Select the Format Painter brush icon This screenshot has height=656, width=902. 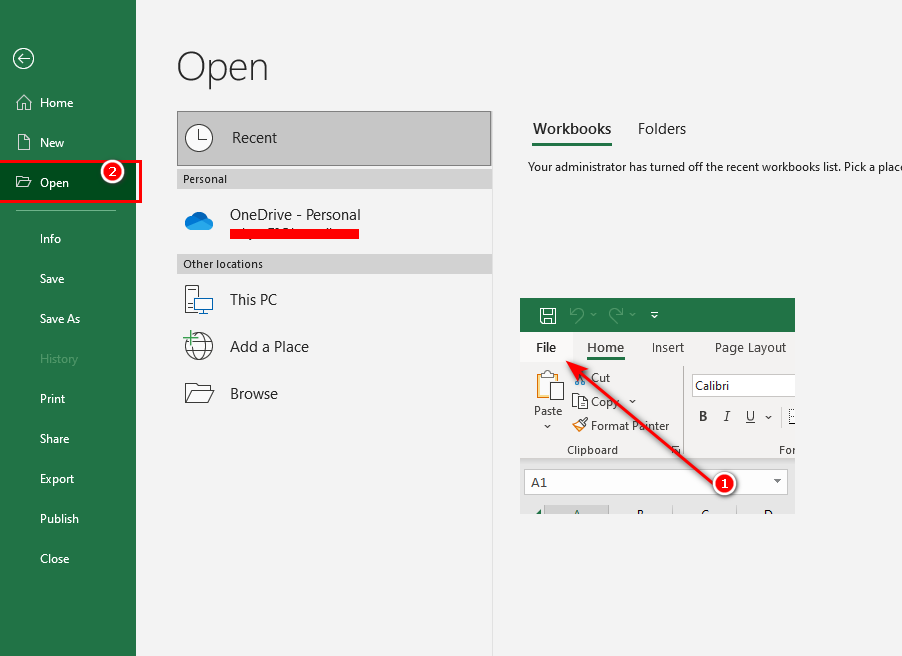(x=580, y=425)
